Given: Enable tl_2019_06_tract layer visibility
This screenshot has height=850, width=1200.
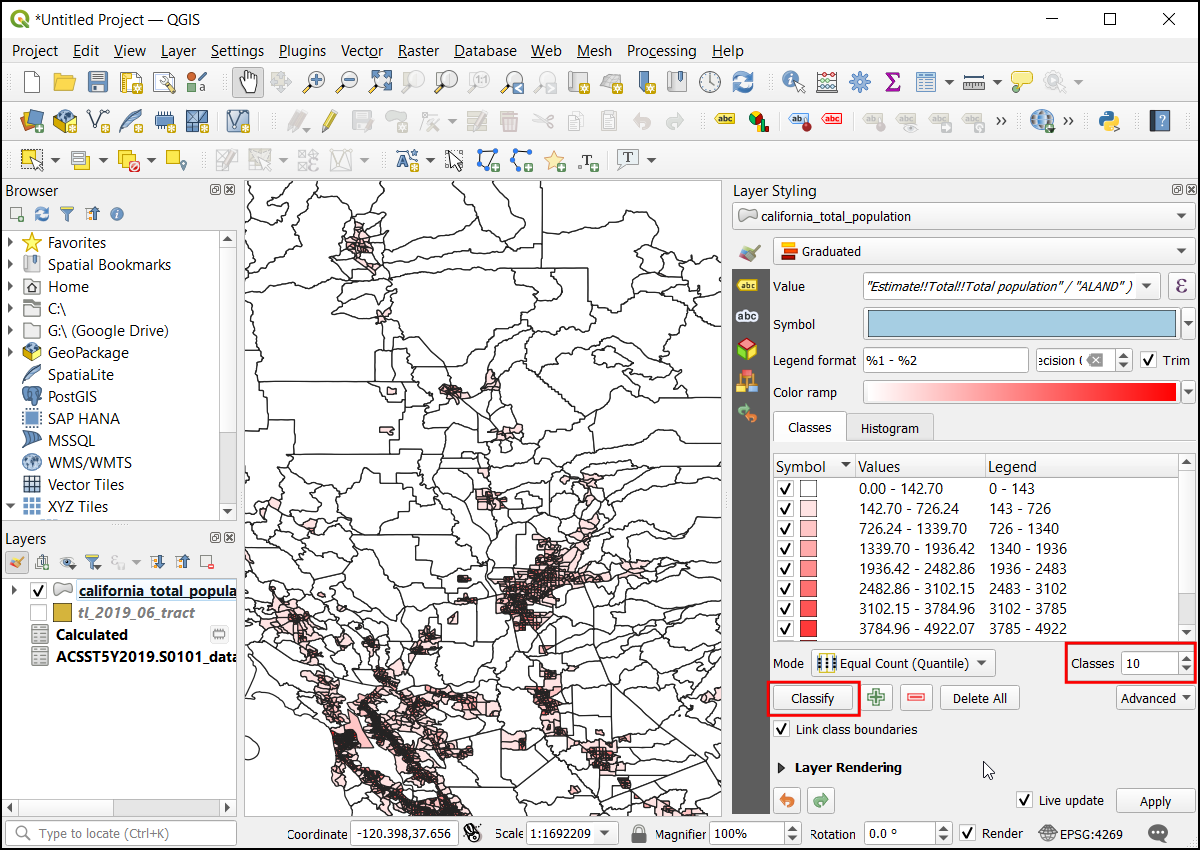Looking at the screenshot, I should (x=38, y=612).
